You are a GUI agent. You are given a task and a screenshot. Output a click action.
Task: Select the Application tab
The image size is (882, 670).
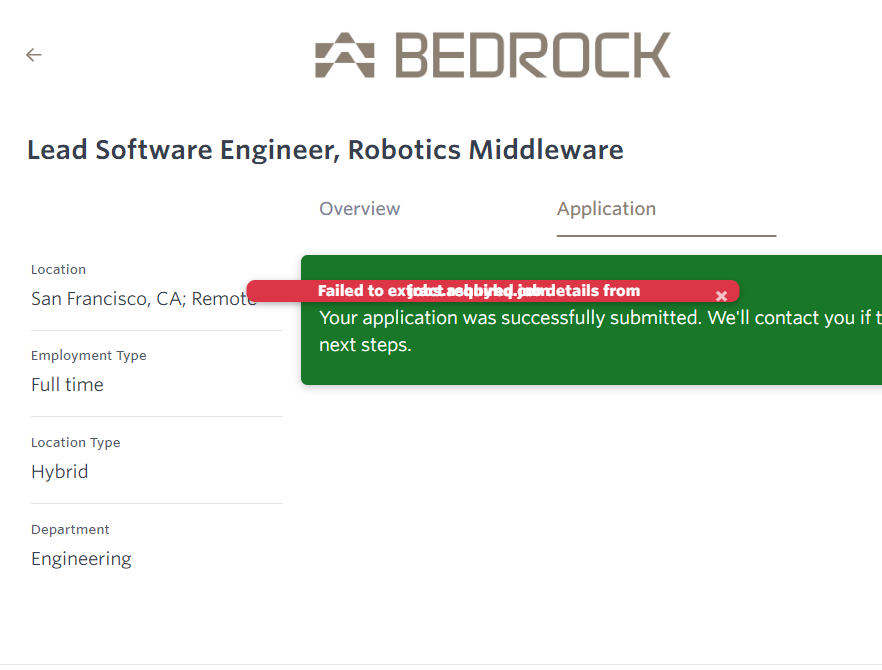(606, 209)
